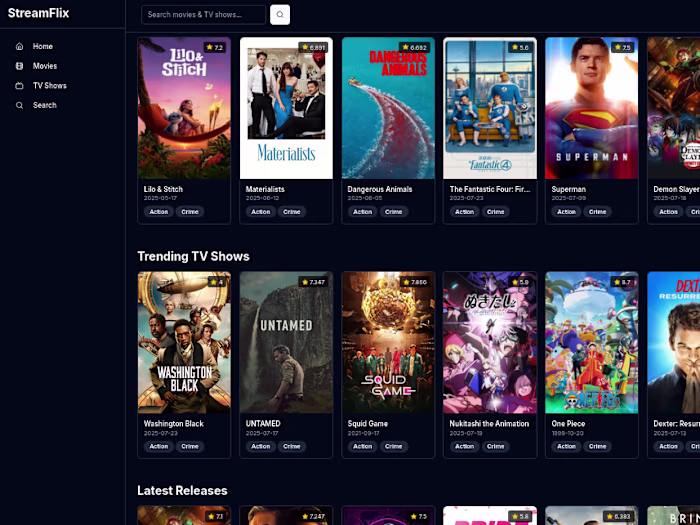Click the 5.6 rating badge on Fantastic Four
Screen dimensions: 700x525
pyautogui.click(x=521, y=47)
